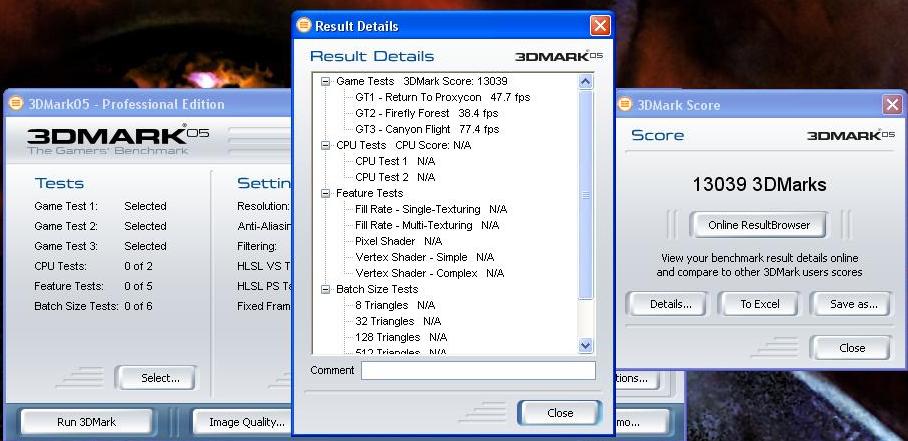Image resolution: width=908 pixels, height=441 pixels.
Task: Close the Result Details dialog via Close button
Action: 560,413
